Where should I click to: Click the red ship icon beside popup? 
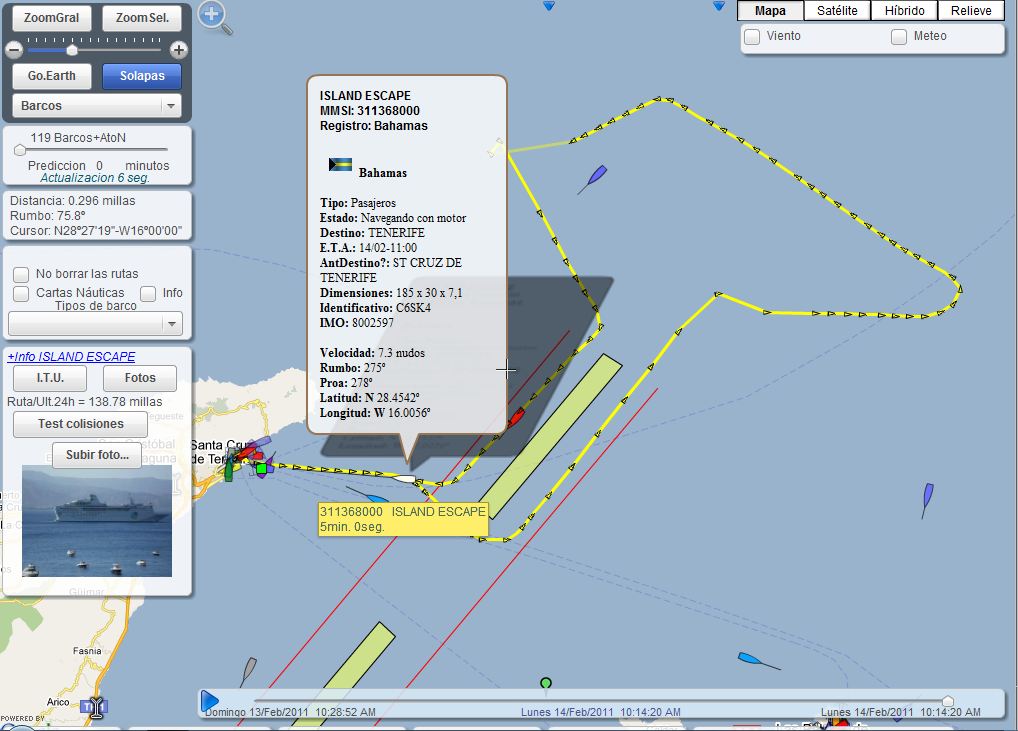tap(515, 417)
